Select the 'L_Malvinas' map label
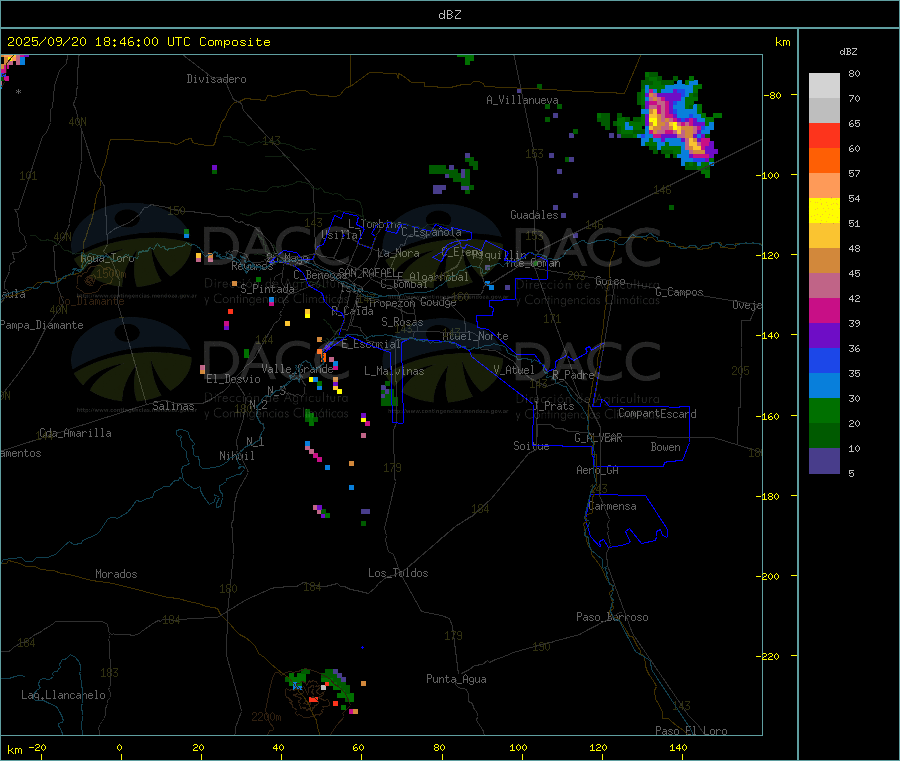Screen dimensions: 900x761 click(x=394, y=371)
